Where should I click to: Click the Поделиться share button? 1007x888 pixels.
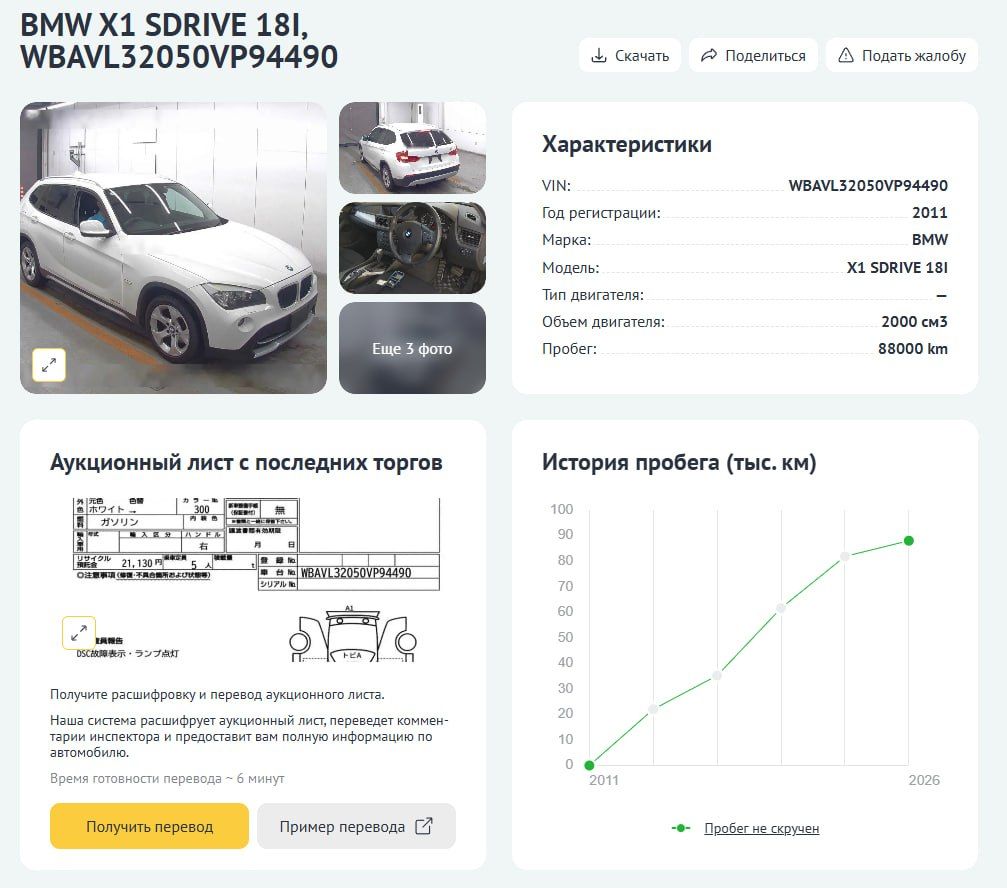click(753, 55)
